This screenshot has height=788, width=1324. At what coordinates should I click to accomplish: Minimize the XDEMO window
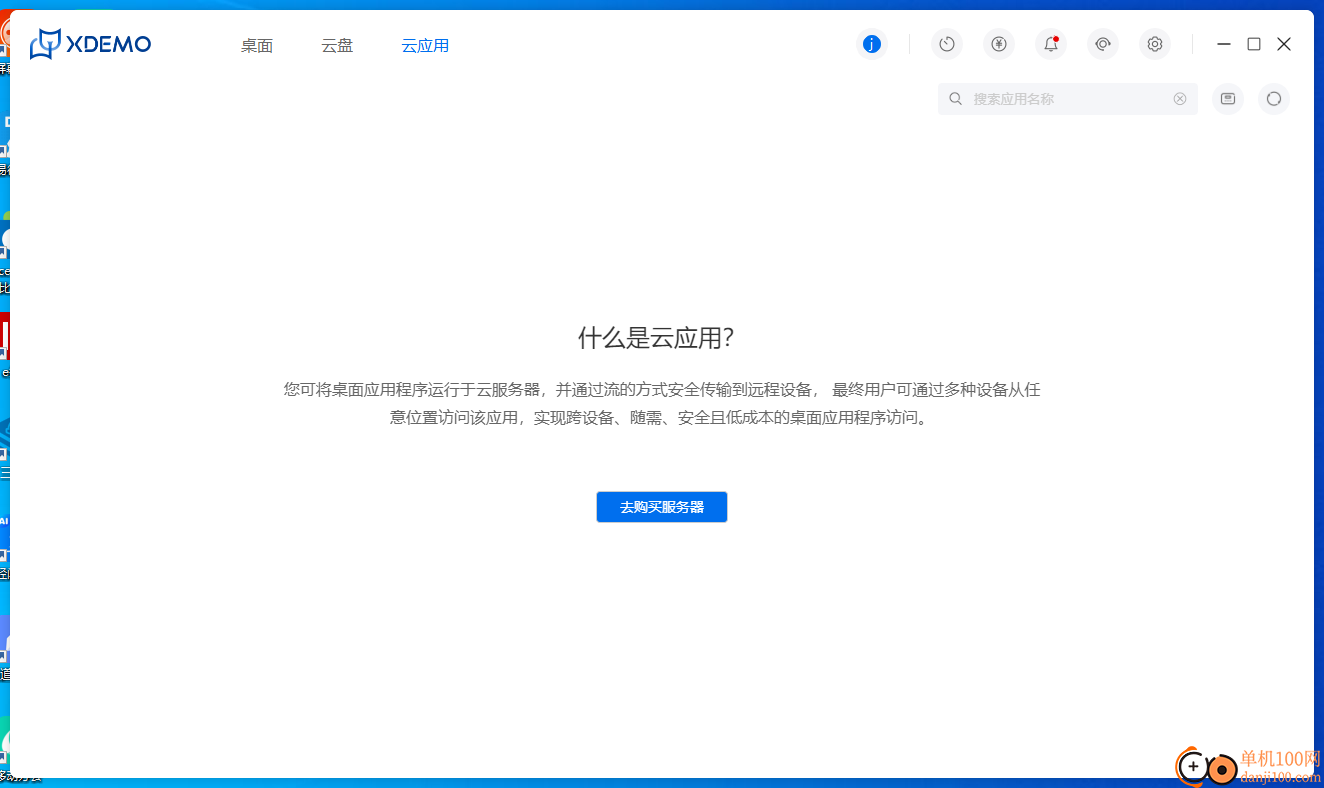(x=1224, y=44)
